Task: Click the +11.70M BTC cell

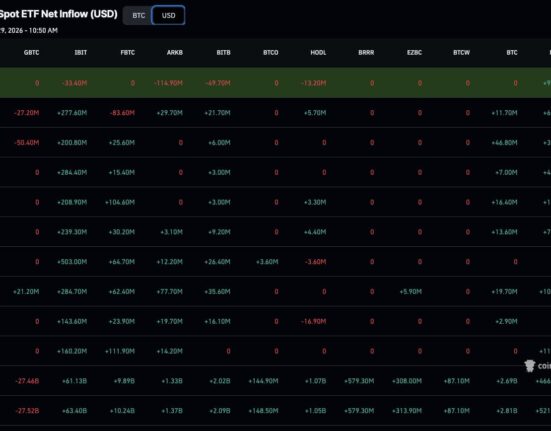Action: 504,113
